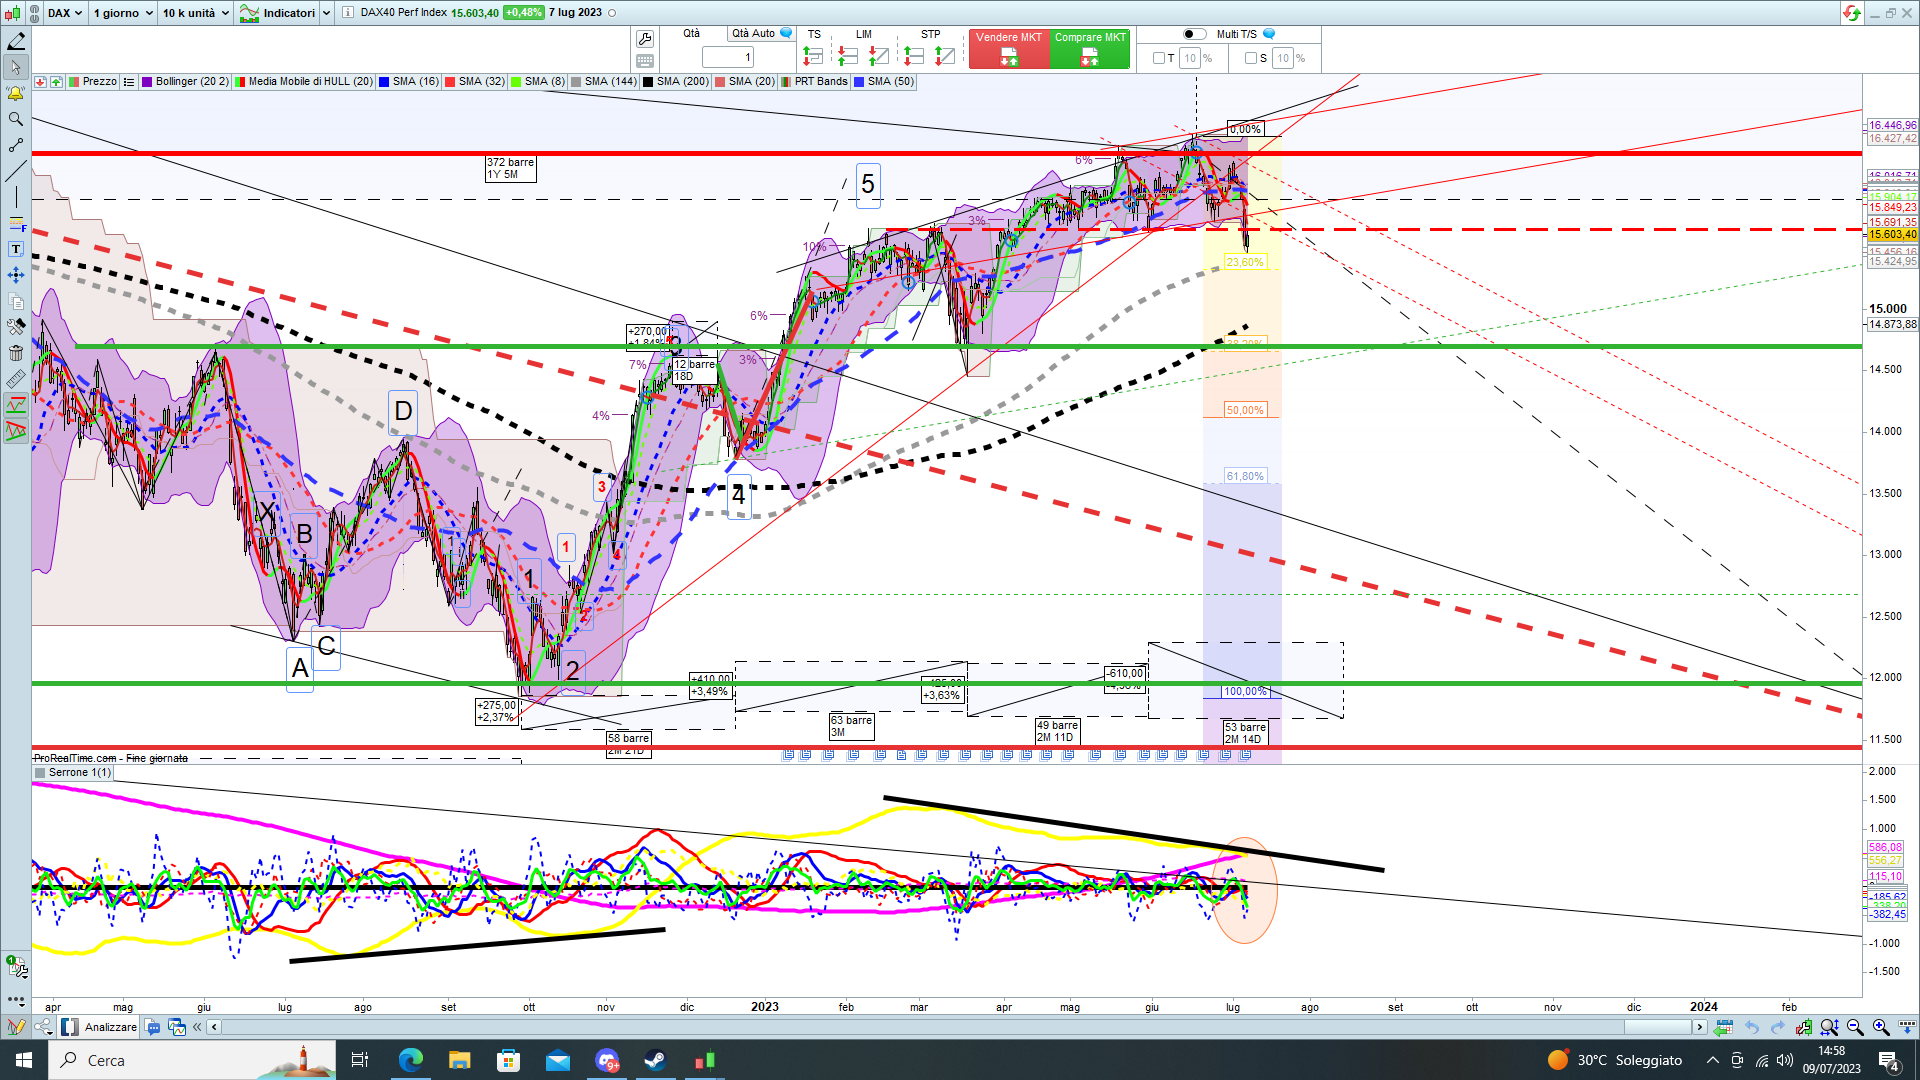Open Steam from the taskbar
Image resolution: width=1920 pixels, height=1080 pixels.
pos(656,1060)
